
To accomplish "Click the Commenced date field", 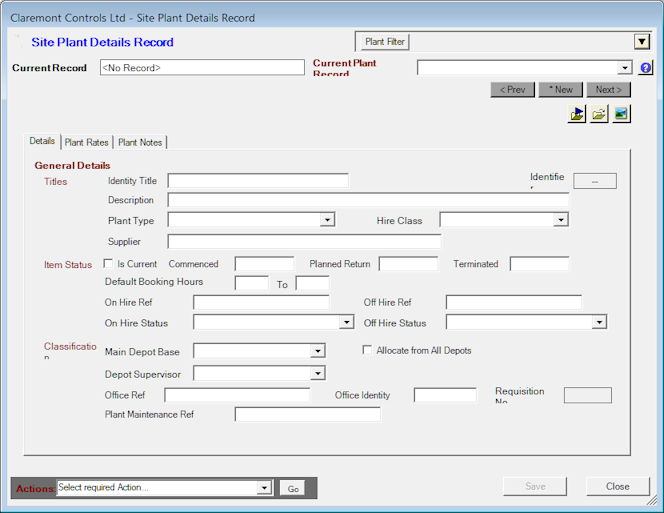I will point(264,263).
